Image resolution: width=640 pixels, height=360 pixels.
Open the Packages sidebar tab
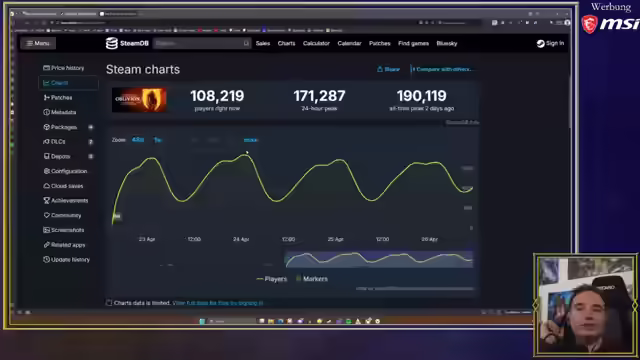(60, 127)
